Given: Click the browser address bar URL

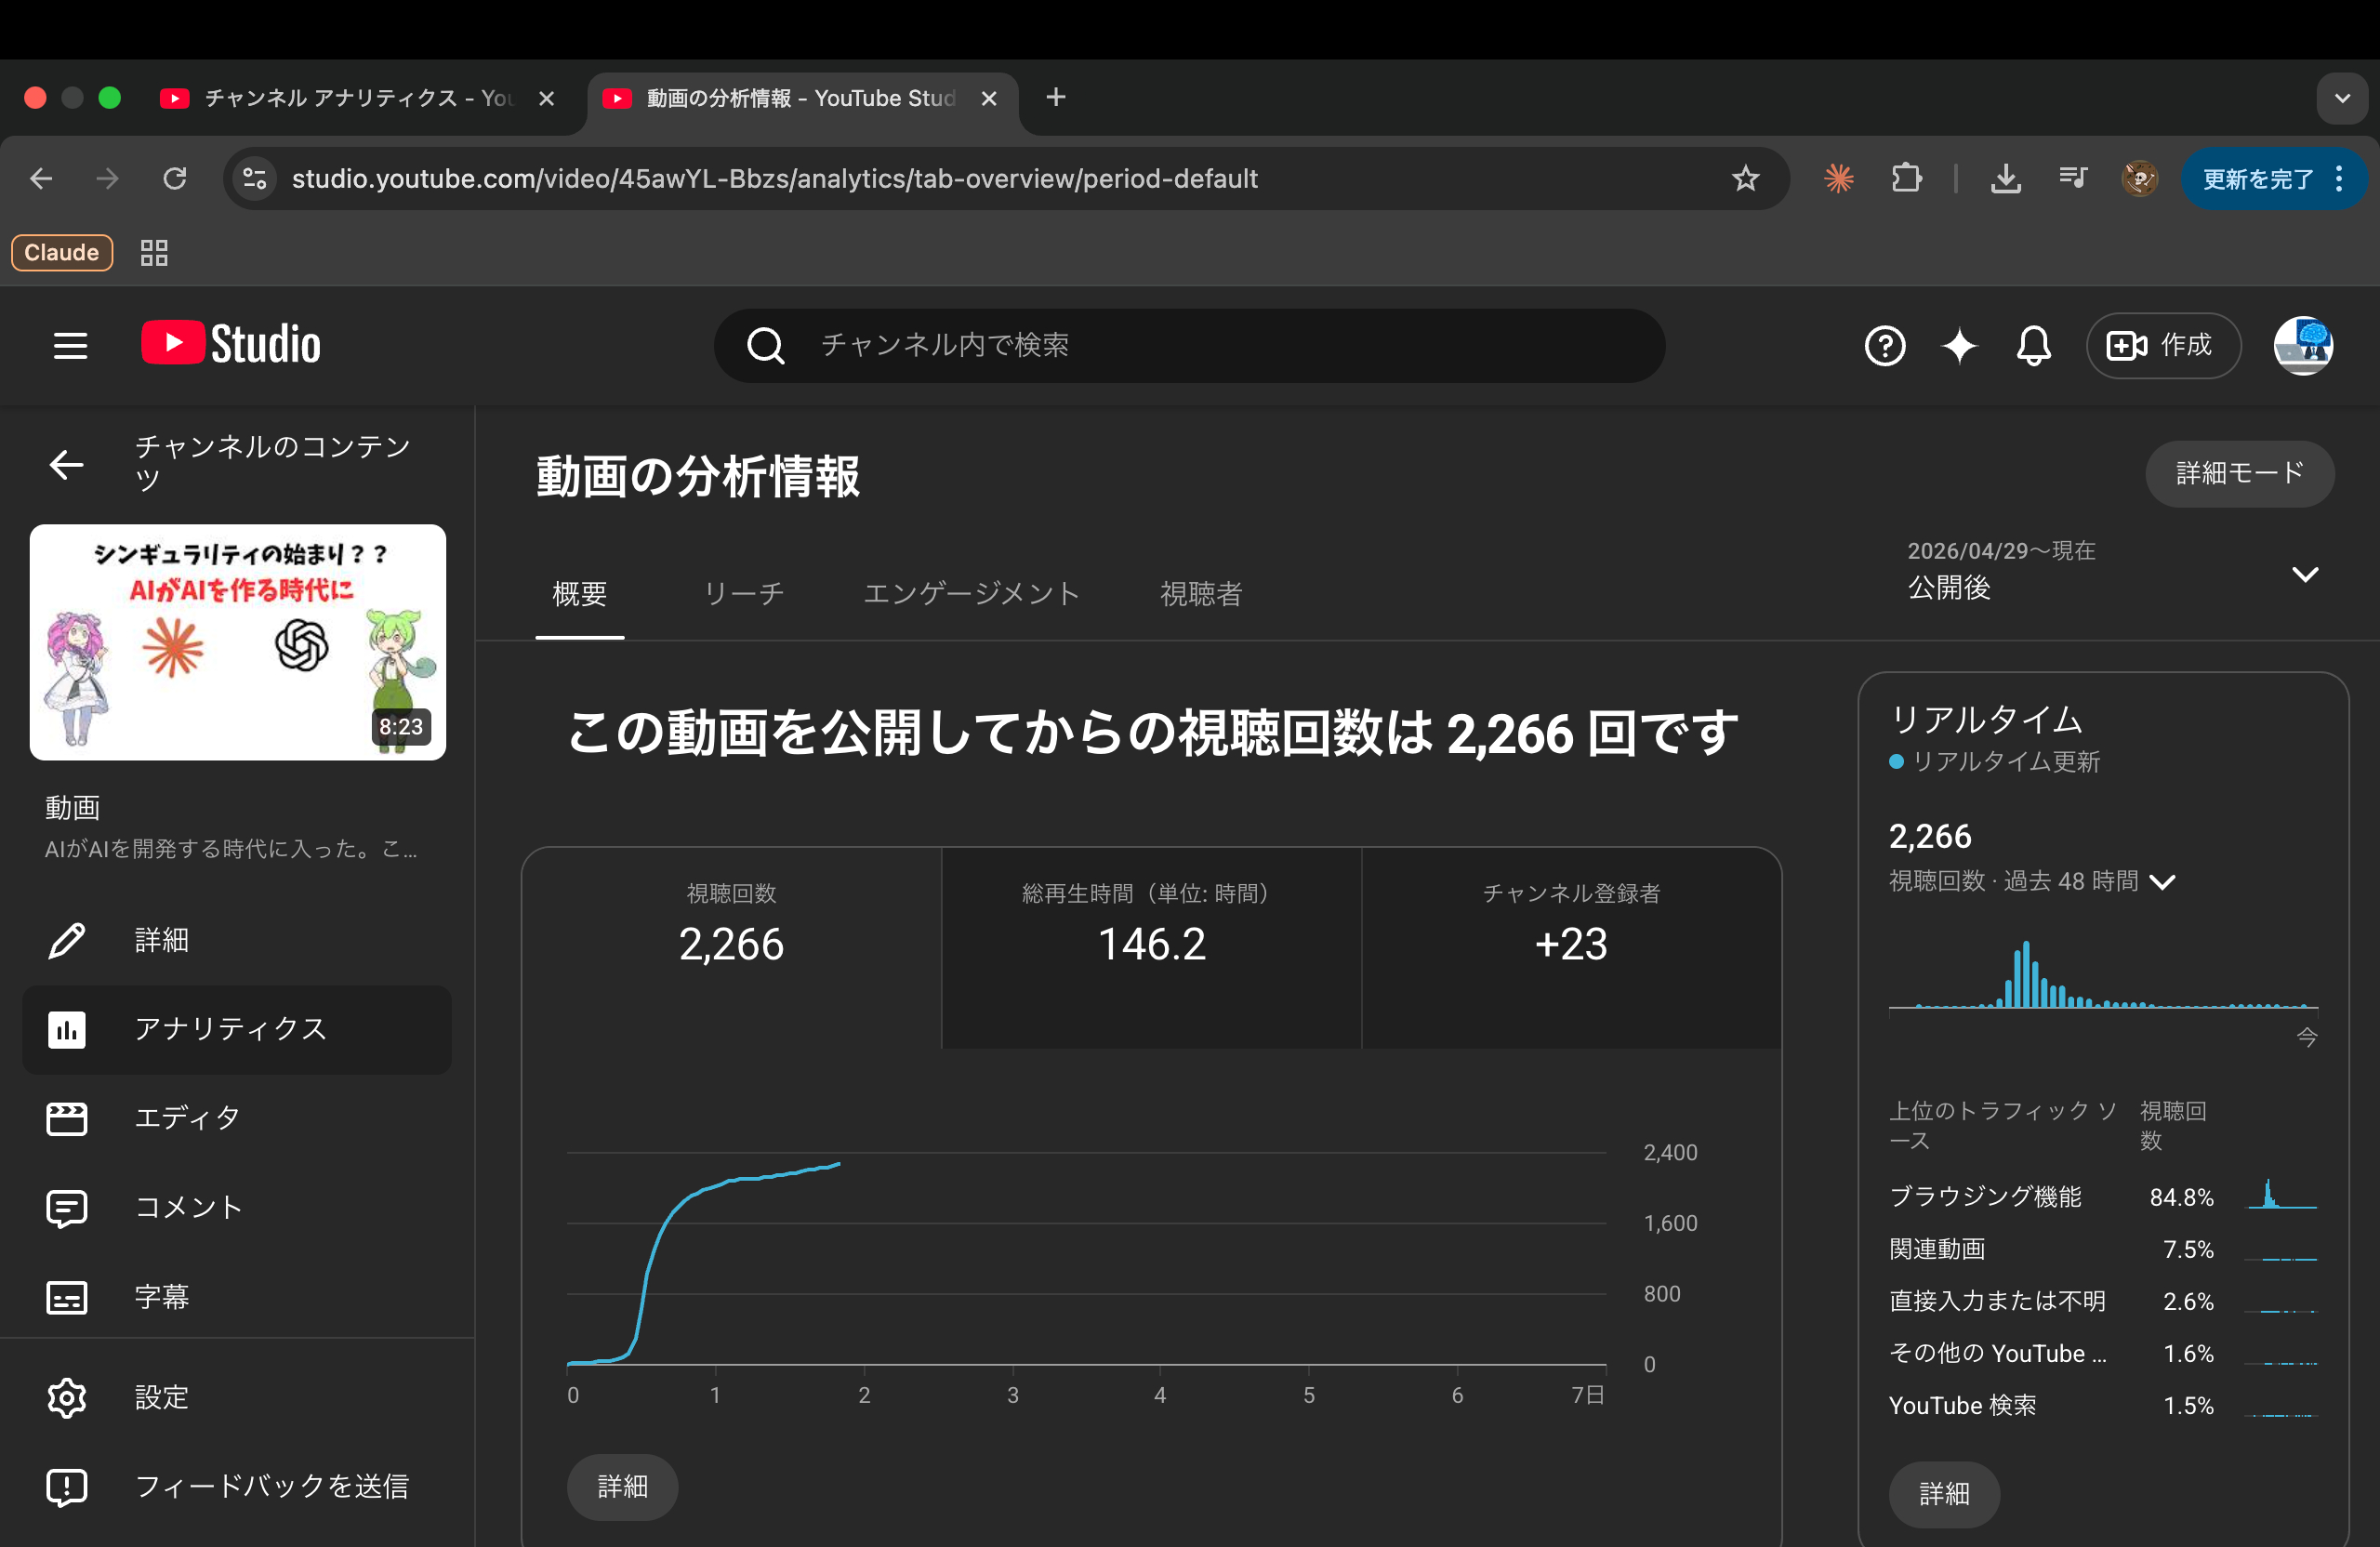Looking at the screenshot, I should pyautogui.click(x=774, y=179).
